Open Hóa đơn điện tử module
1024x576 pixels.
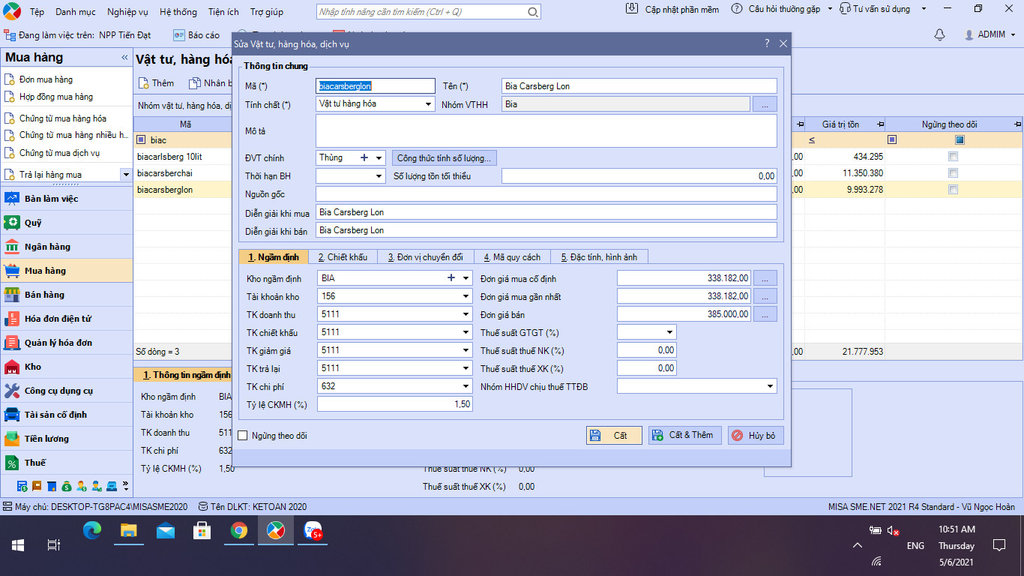pyautogui.click(x=66, y=319)
